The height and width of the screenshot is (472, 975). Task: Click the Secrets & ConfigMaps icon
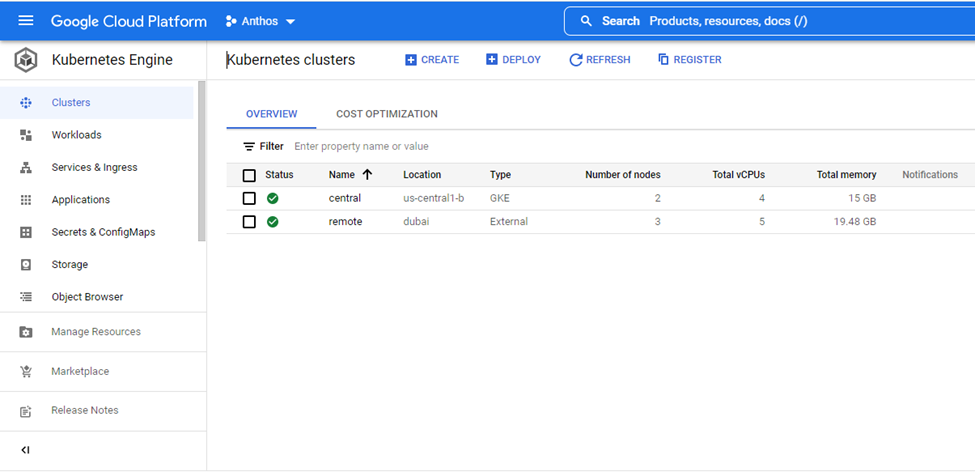(x=26, y=232)
